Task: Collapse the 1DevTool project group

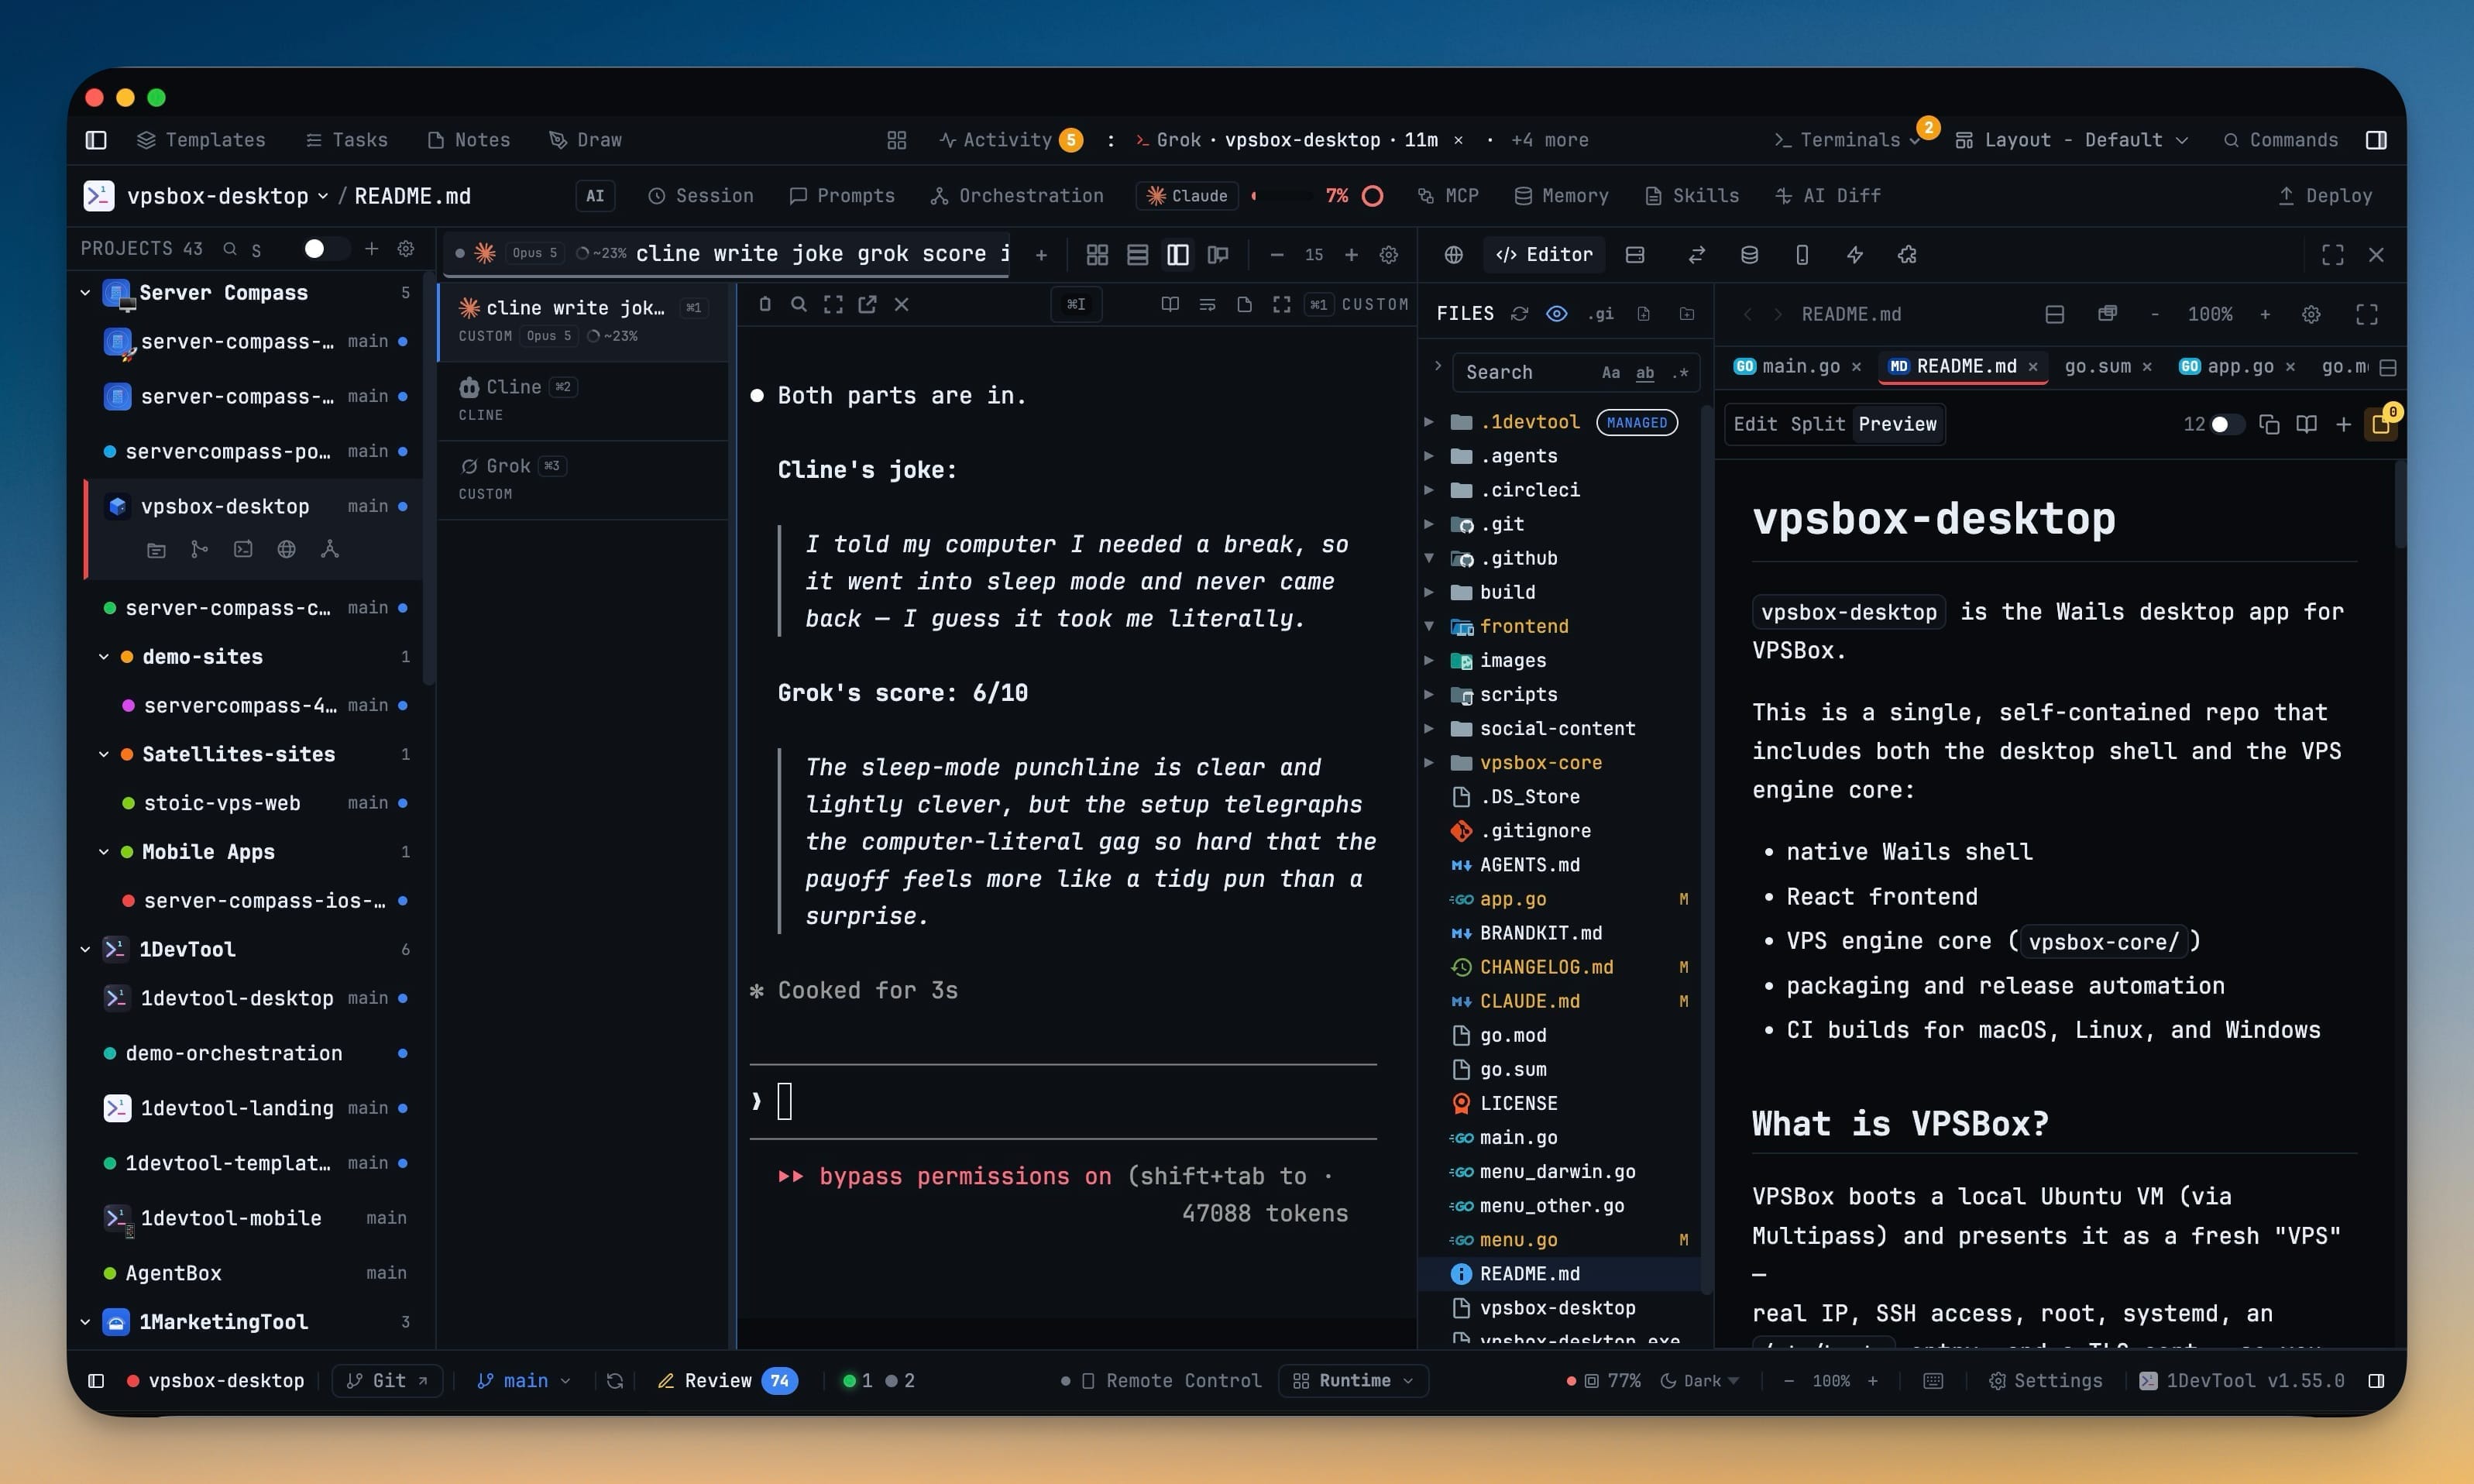Action: 85,949
